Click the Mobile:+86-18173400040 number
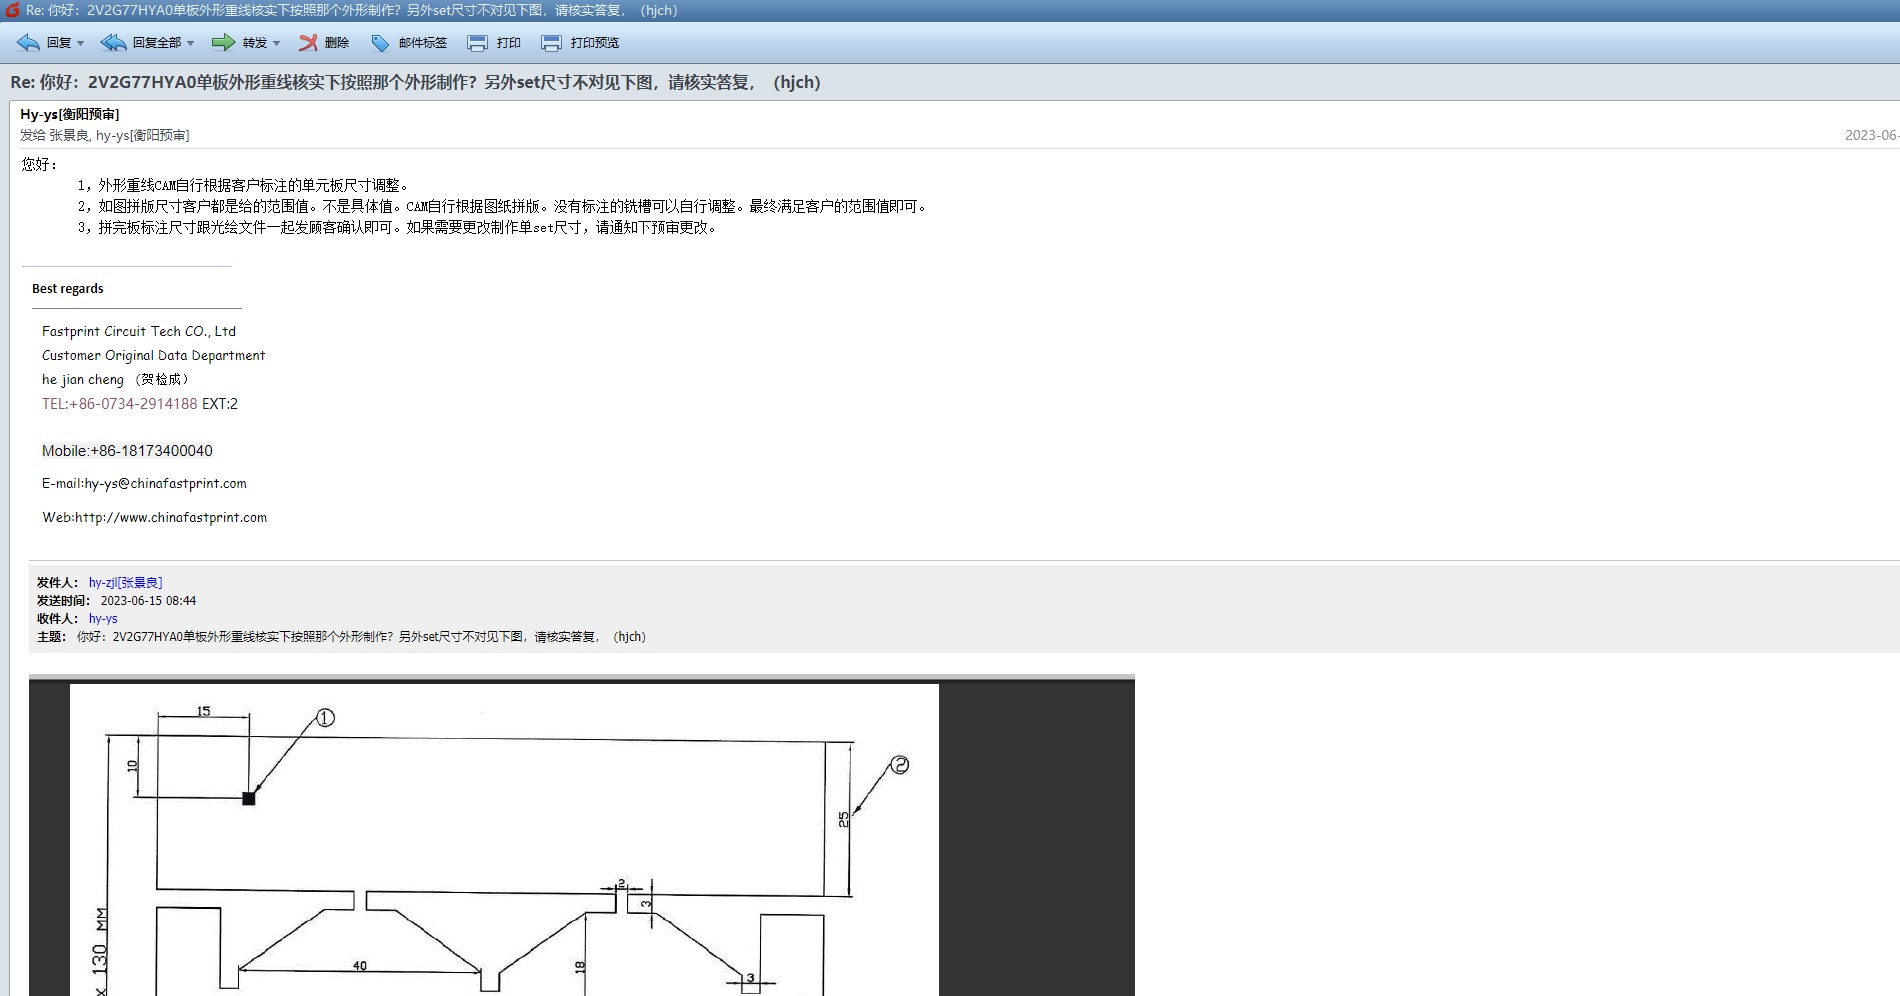The height and width of the screenshot is (996, 1900). tap(127, 451)
